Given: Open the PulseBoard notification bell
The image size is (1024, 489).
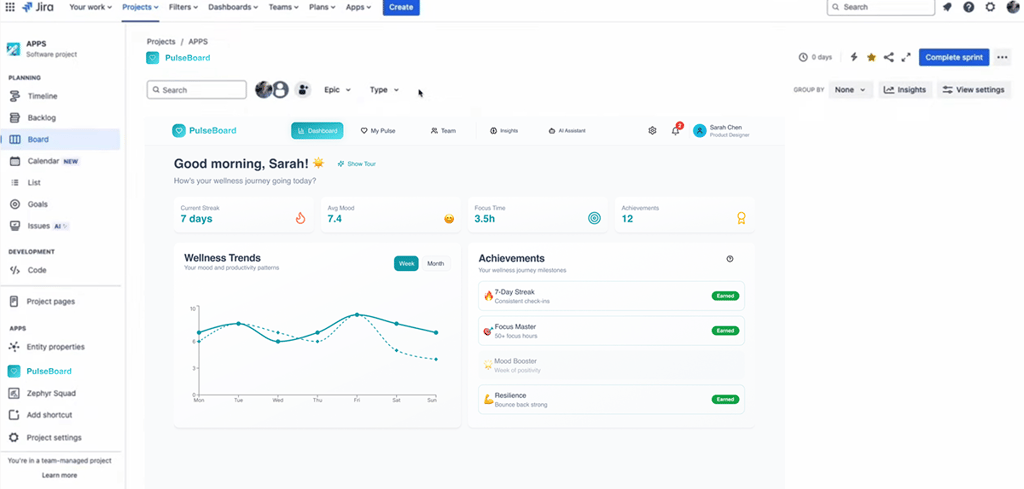Looking at the screenshot, I should pos(676,131).
